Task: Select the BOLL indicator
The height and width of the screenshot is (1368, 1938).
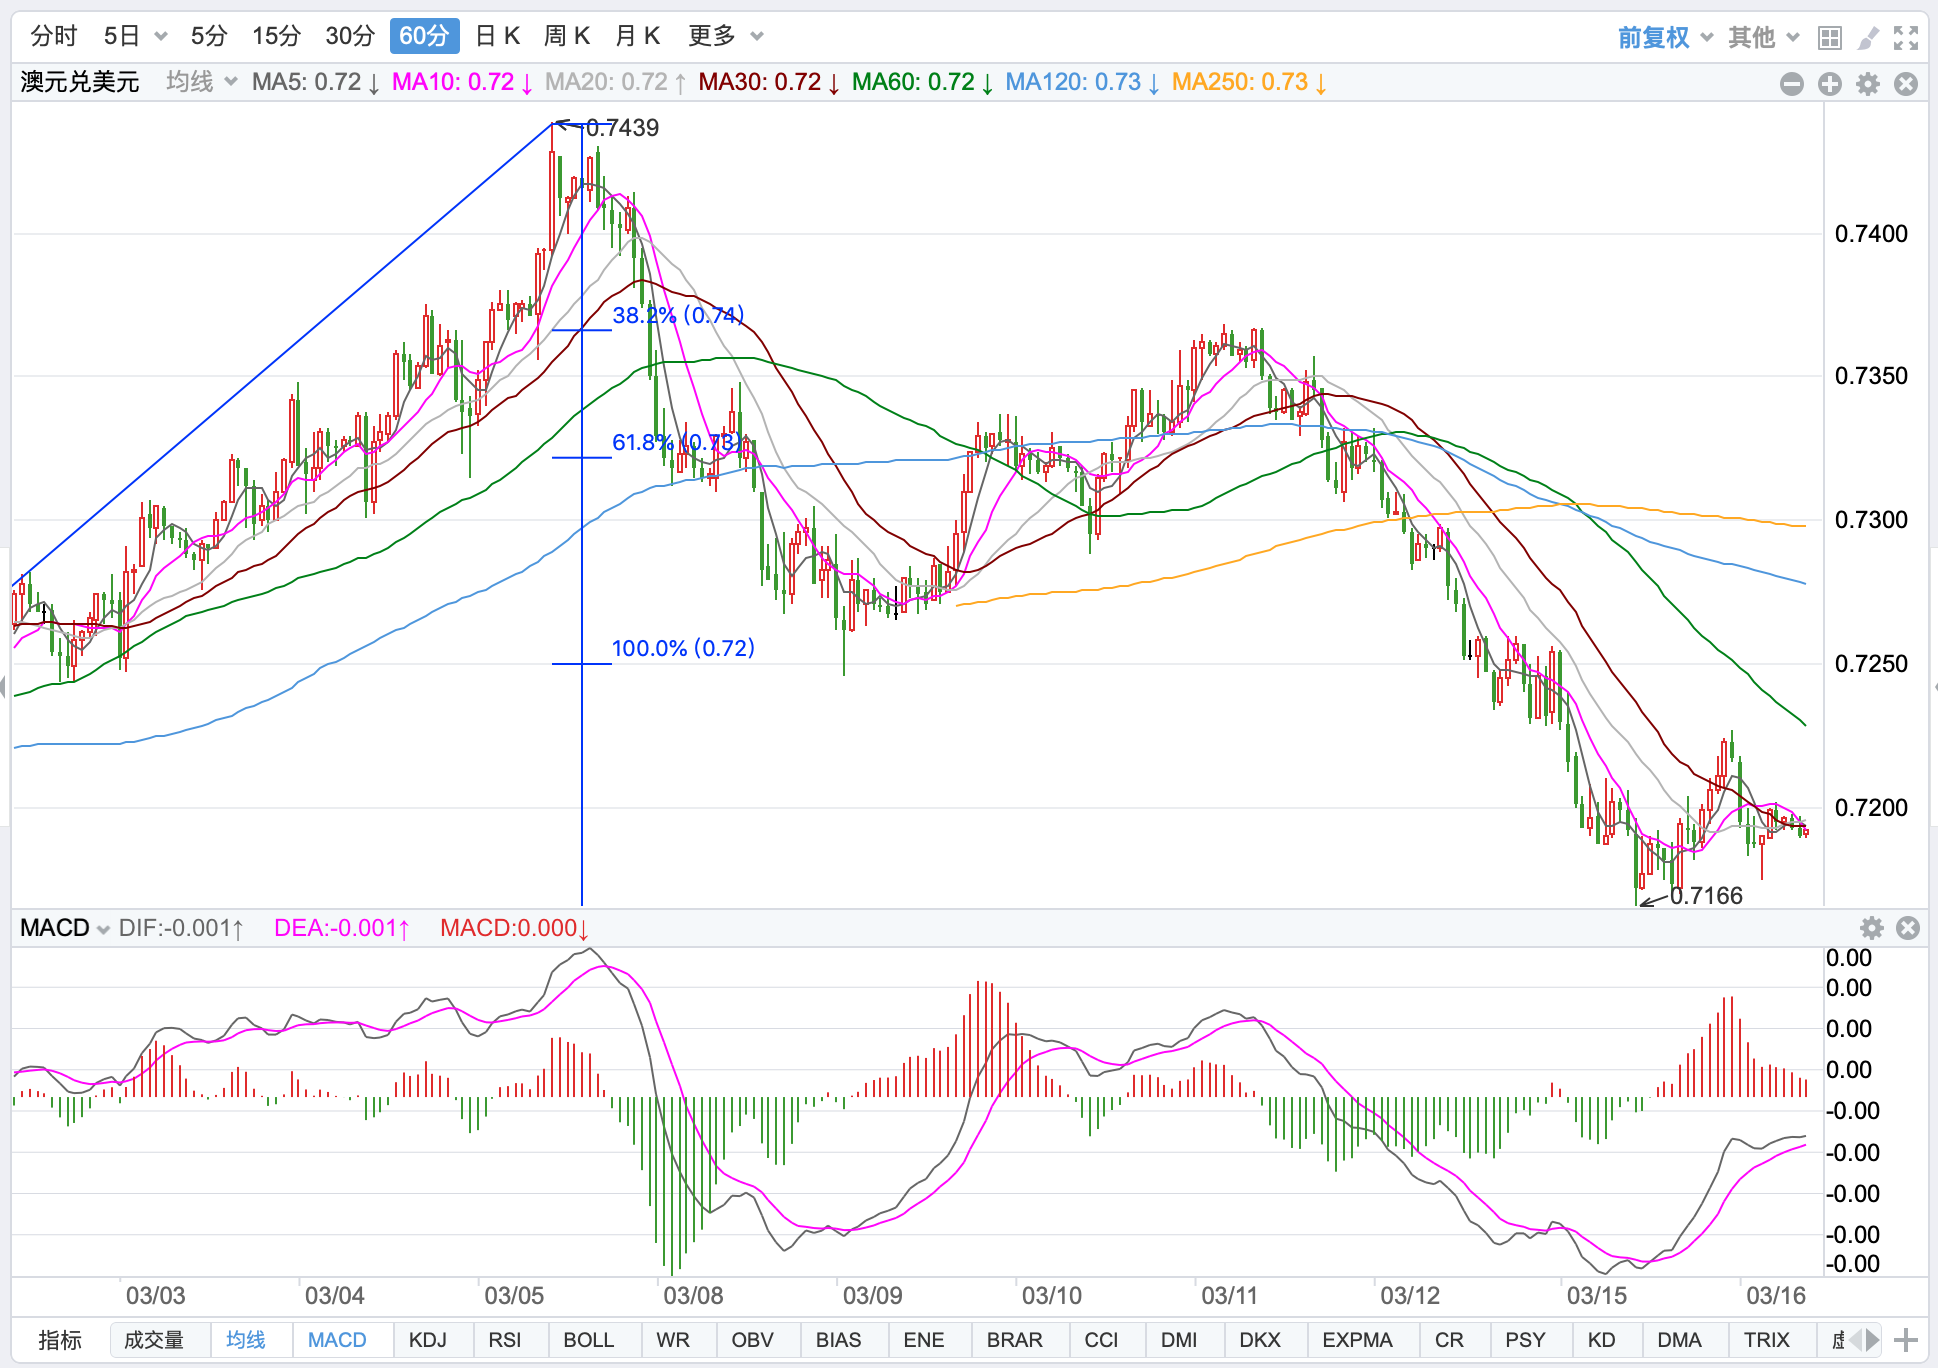Action: point(588,1340)
